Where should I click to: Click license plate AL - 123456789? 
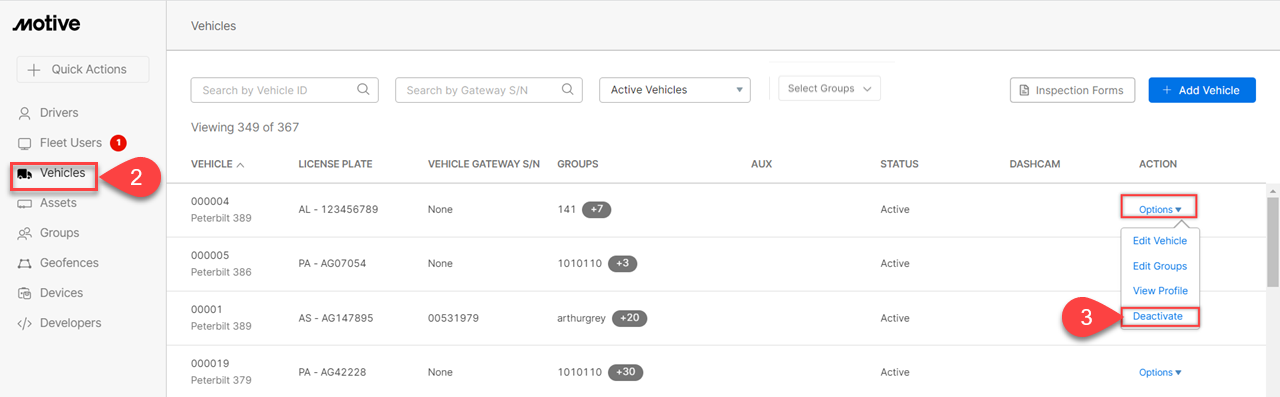point(339,209)
